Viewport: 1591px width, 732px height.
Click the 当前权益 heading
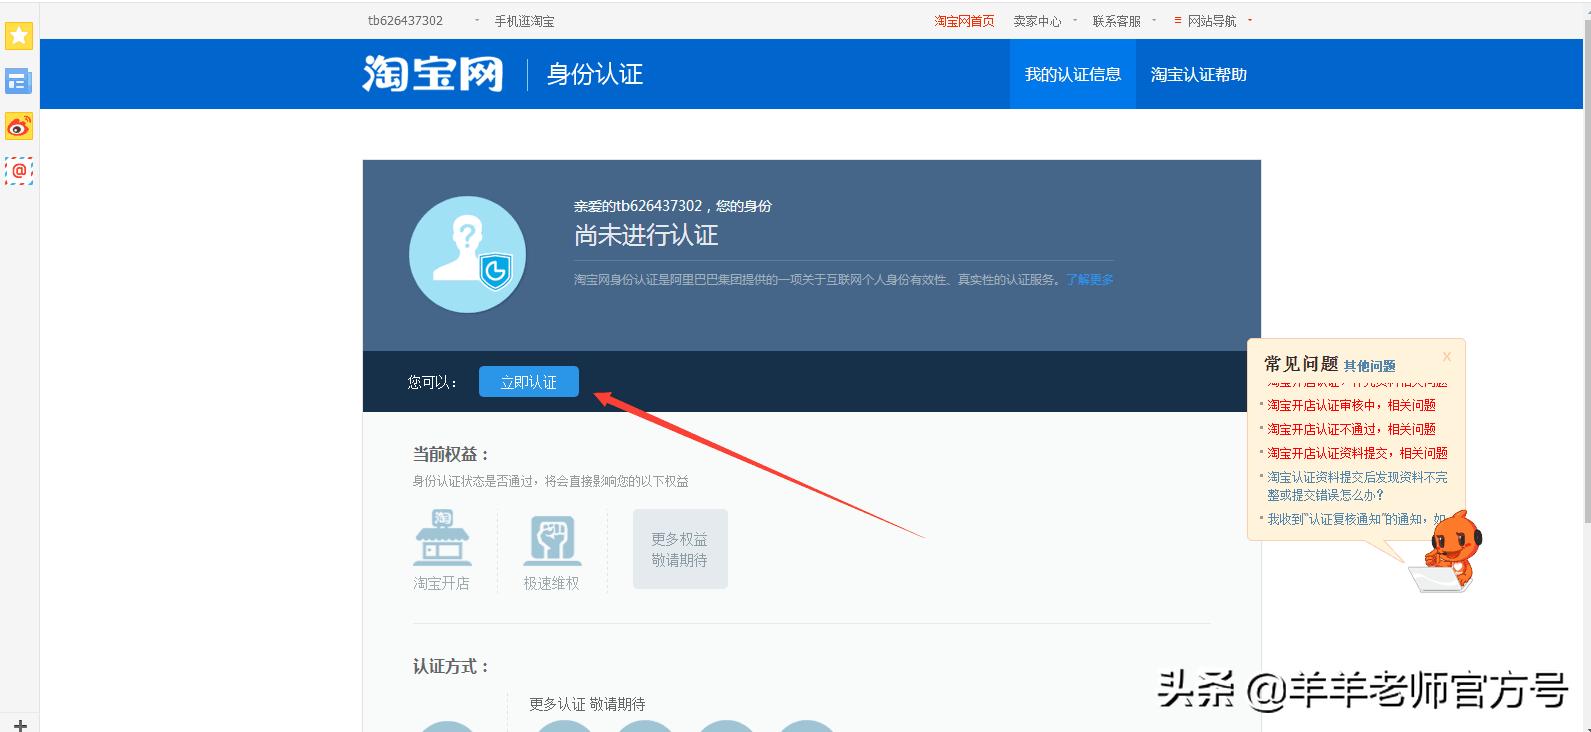[x=451, y=454]
